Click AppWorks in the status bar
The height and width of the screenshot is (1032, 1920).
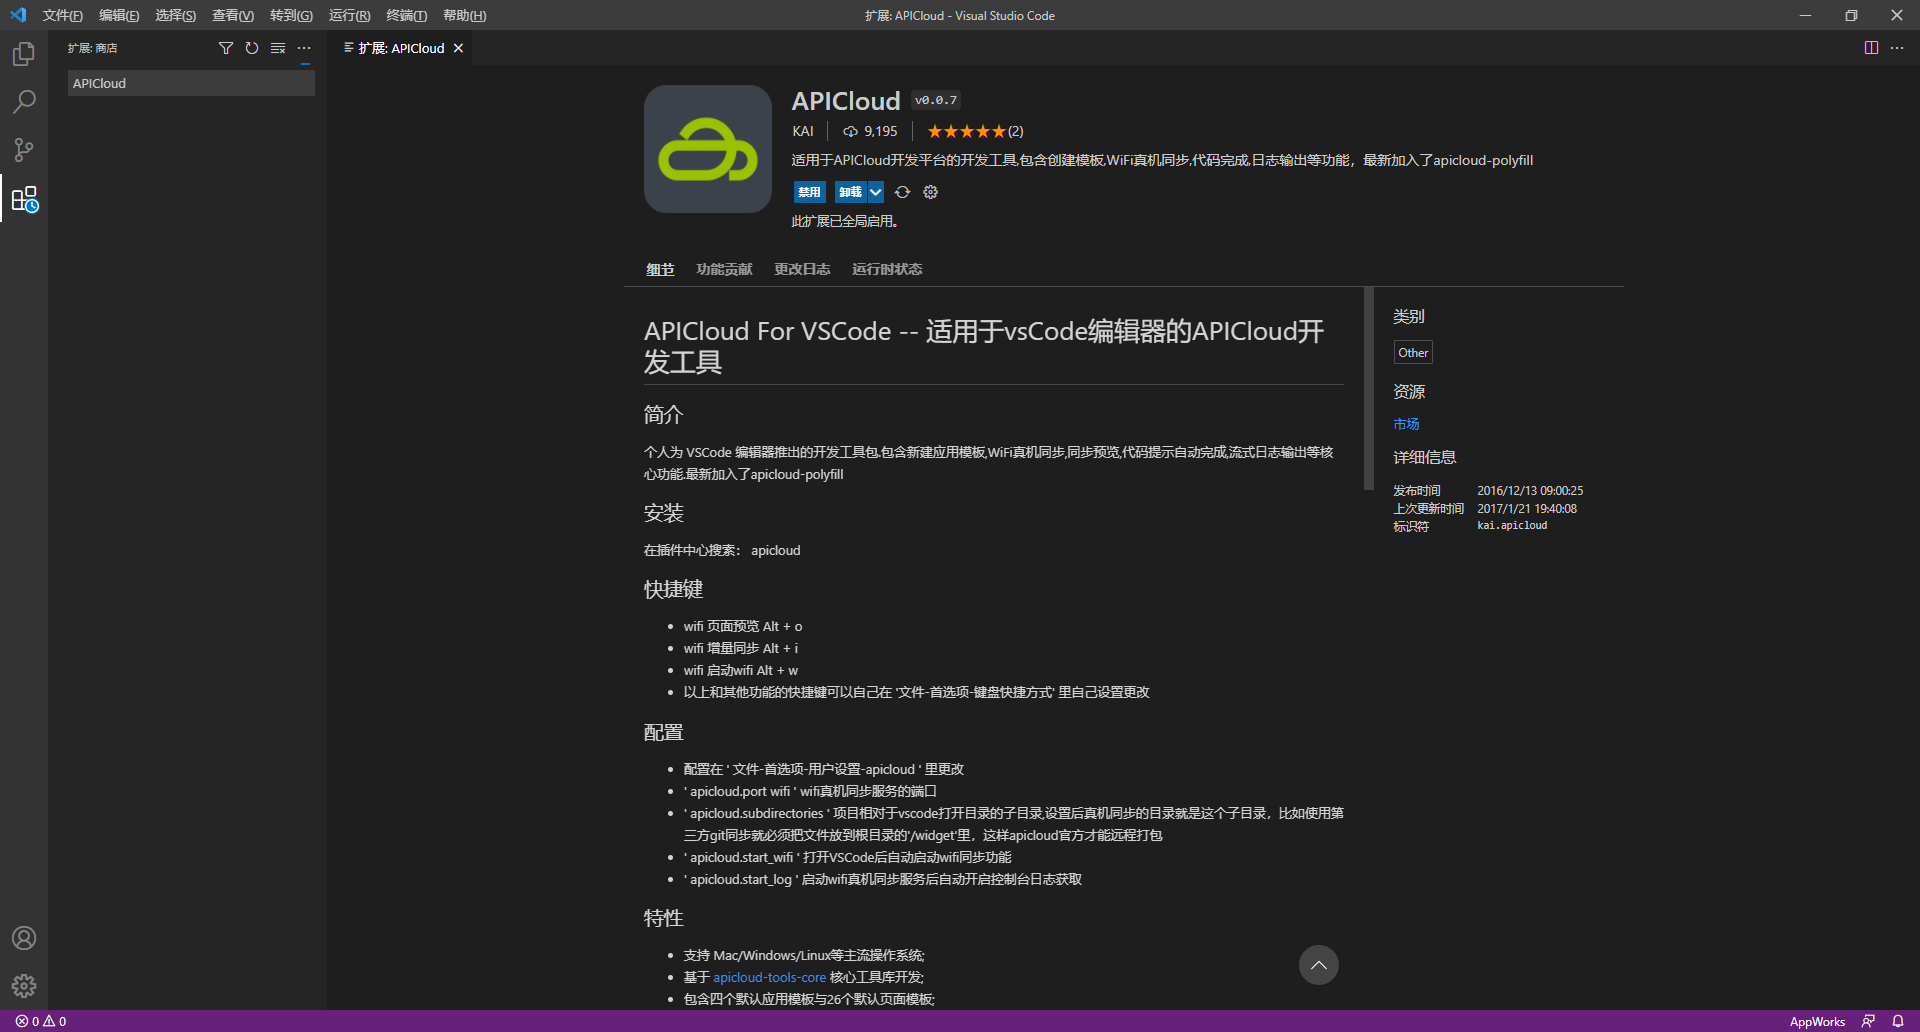(1817, 1021)
